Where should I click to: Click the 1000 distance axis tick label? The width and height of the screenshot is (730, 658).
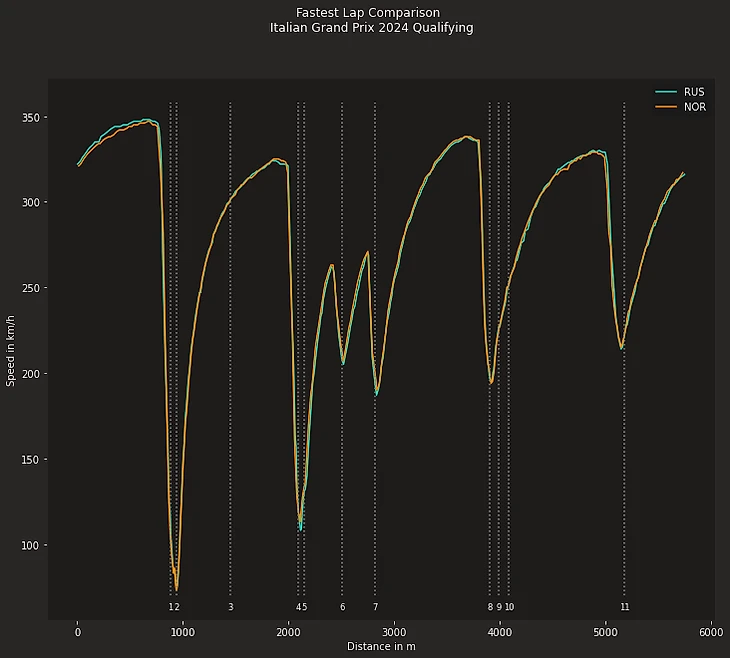(183, 632)
